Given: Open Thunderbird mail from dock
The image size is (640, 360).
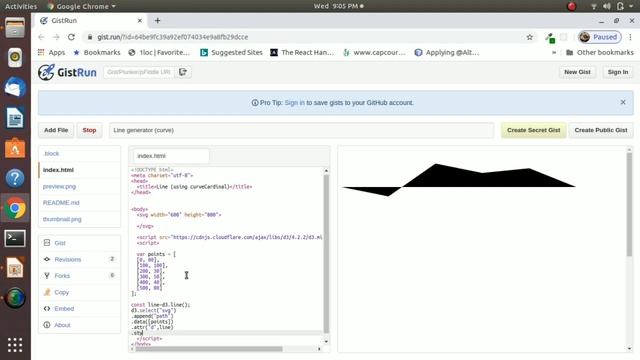Looking at the screenshot, I should click(x=15, y=88).
